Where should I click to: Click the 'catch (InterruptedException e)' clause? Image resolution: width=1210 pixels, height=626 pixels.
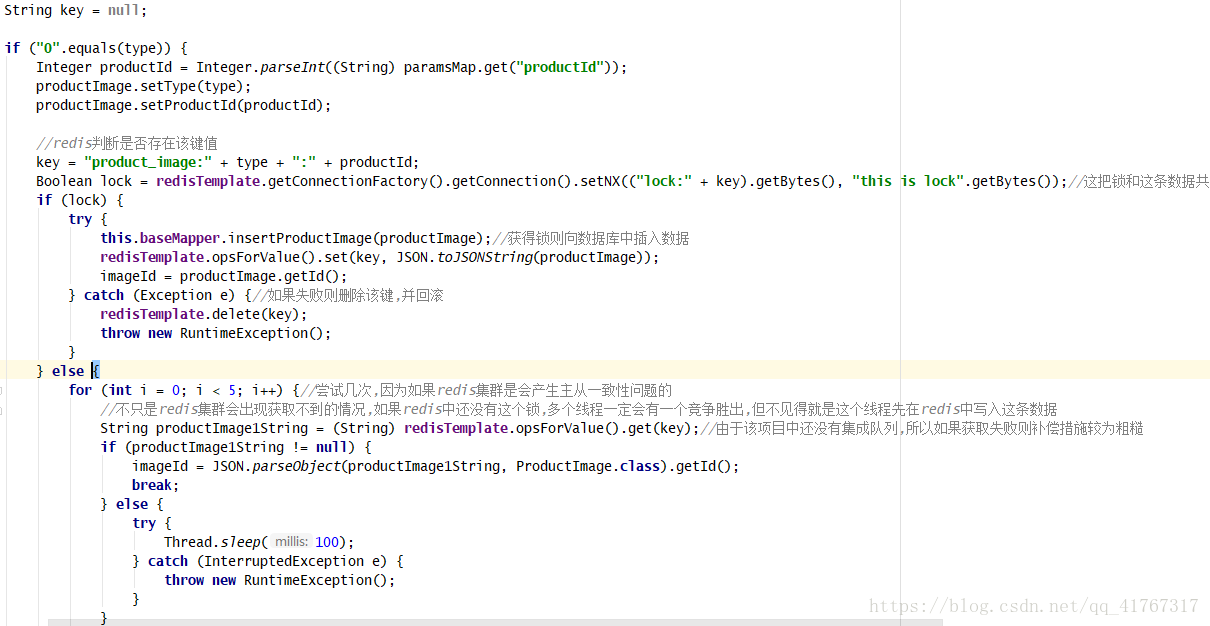click(x=268, y=561)
